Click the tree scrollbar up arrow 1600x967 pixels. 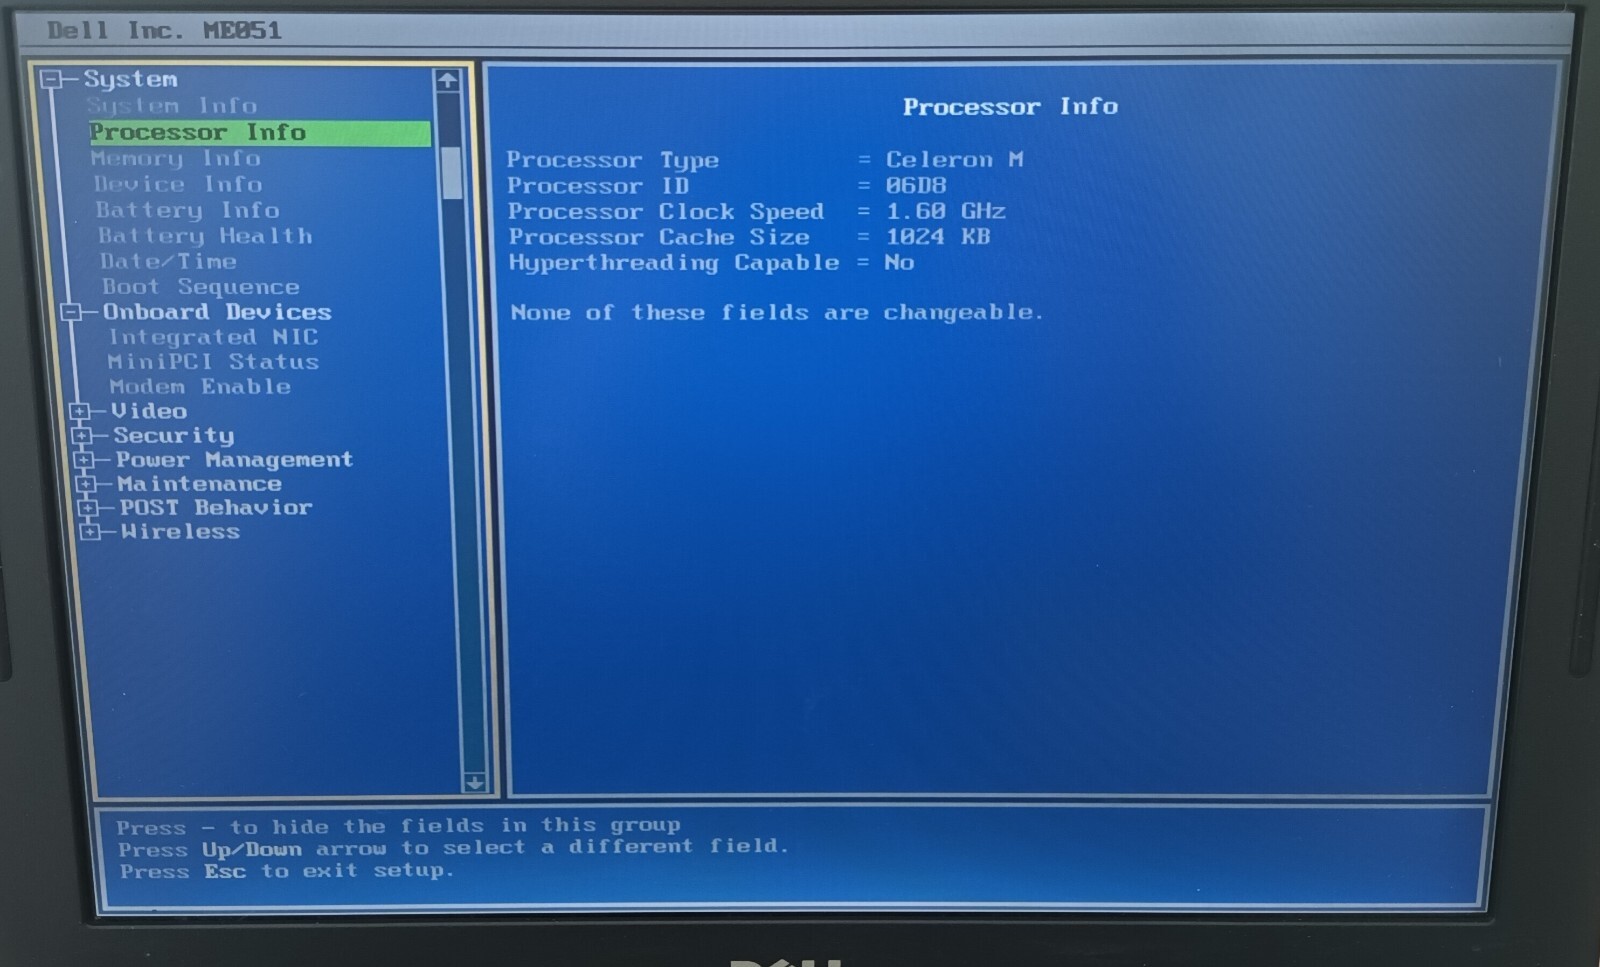(448, 80)
